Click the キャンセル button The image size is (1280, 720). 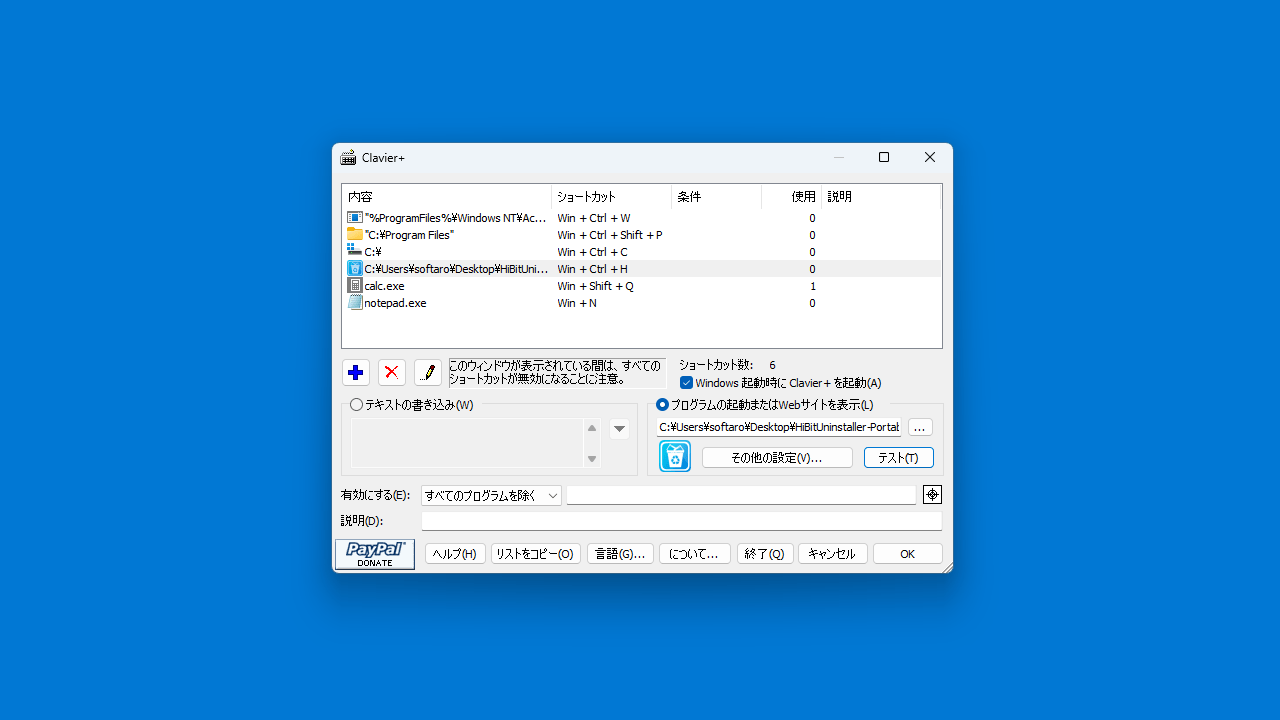(832, 554)
